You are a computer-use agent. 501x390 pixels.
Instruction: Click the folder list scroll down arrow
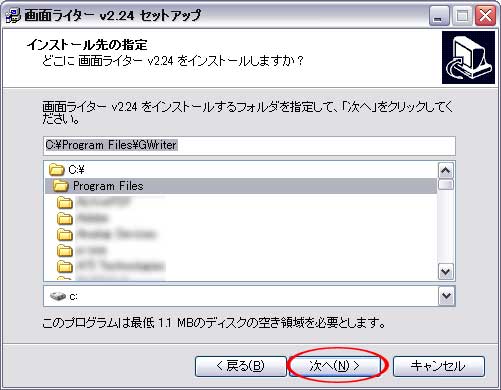coord(446,271)
